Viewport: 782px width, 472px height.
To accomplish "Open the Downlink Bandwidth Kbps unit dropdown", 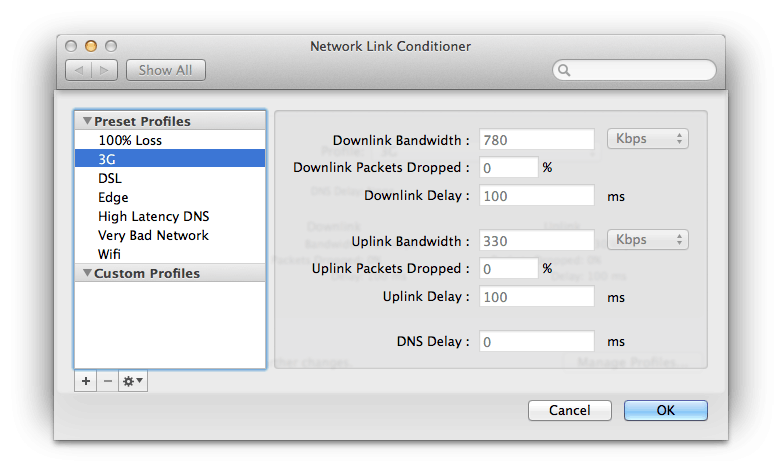I will tap(647, 139).
